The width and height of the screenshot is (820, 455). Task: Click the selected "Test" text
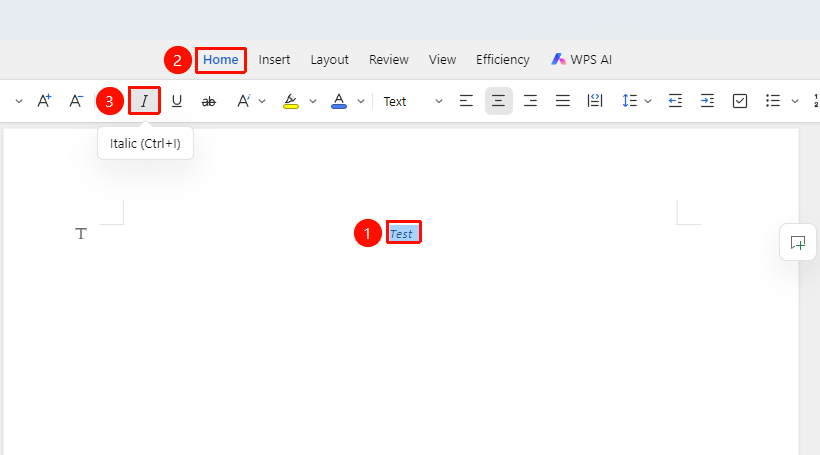click(402, 234)
